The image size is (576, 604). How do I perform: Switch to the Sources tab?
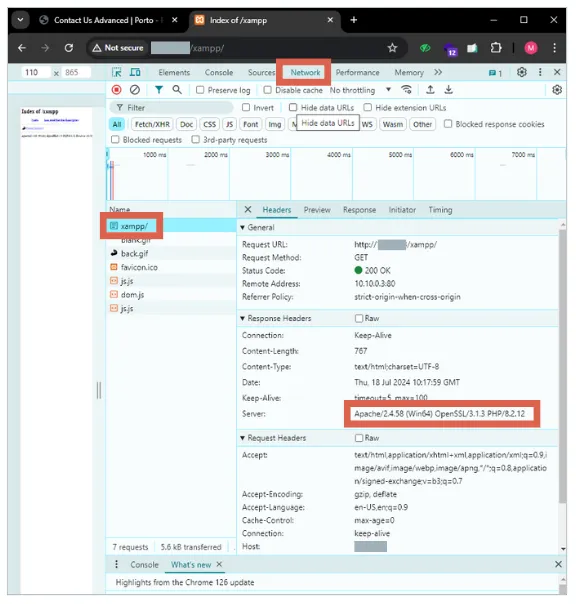point(261,72)
